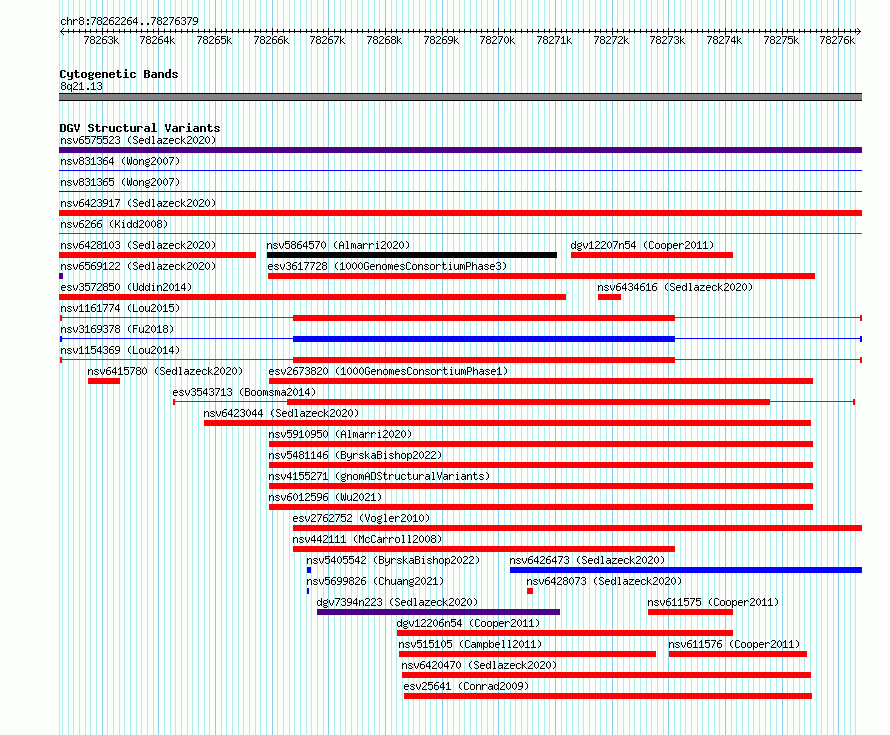This screenshot has width=890, height=735.
Task: Click the short red nsv6434616 bar
Action: (609, 297)
